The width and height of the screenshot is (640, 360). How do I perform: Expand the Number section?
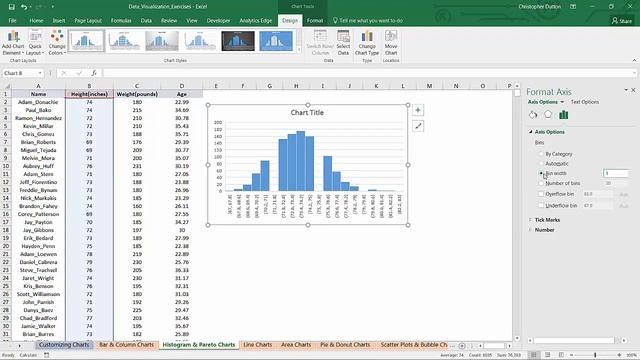(530, 230)
